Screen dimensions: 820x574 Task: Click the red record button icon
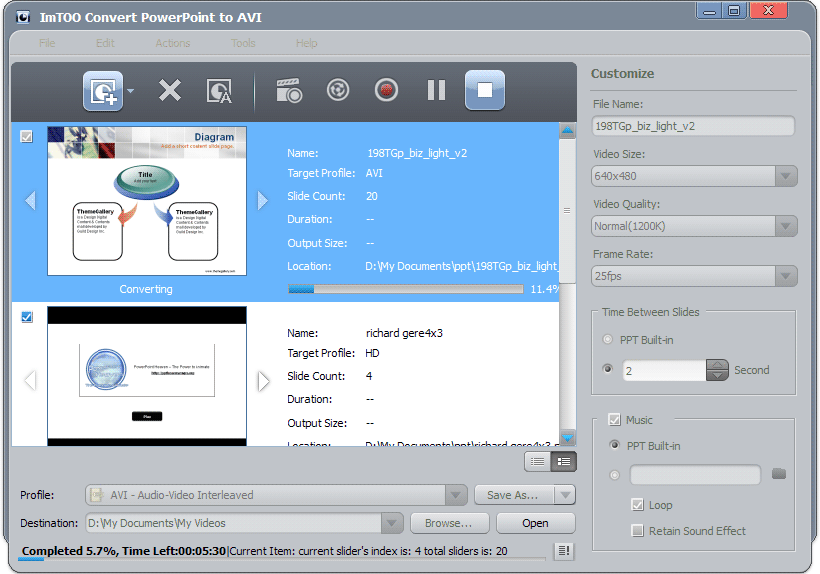tap(386, 91)
